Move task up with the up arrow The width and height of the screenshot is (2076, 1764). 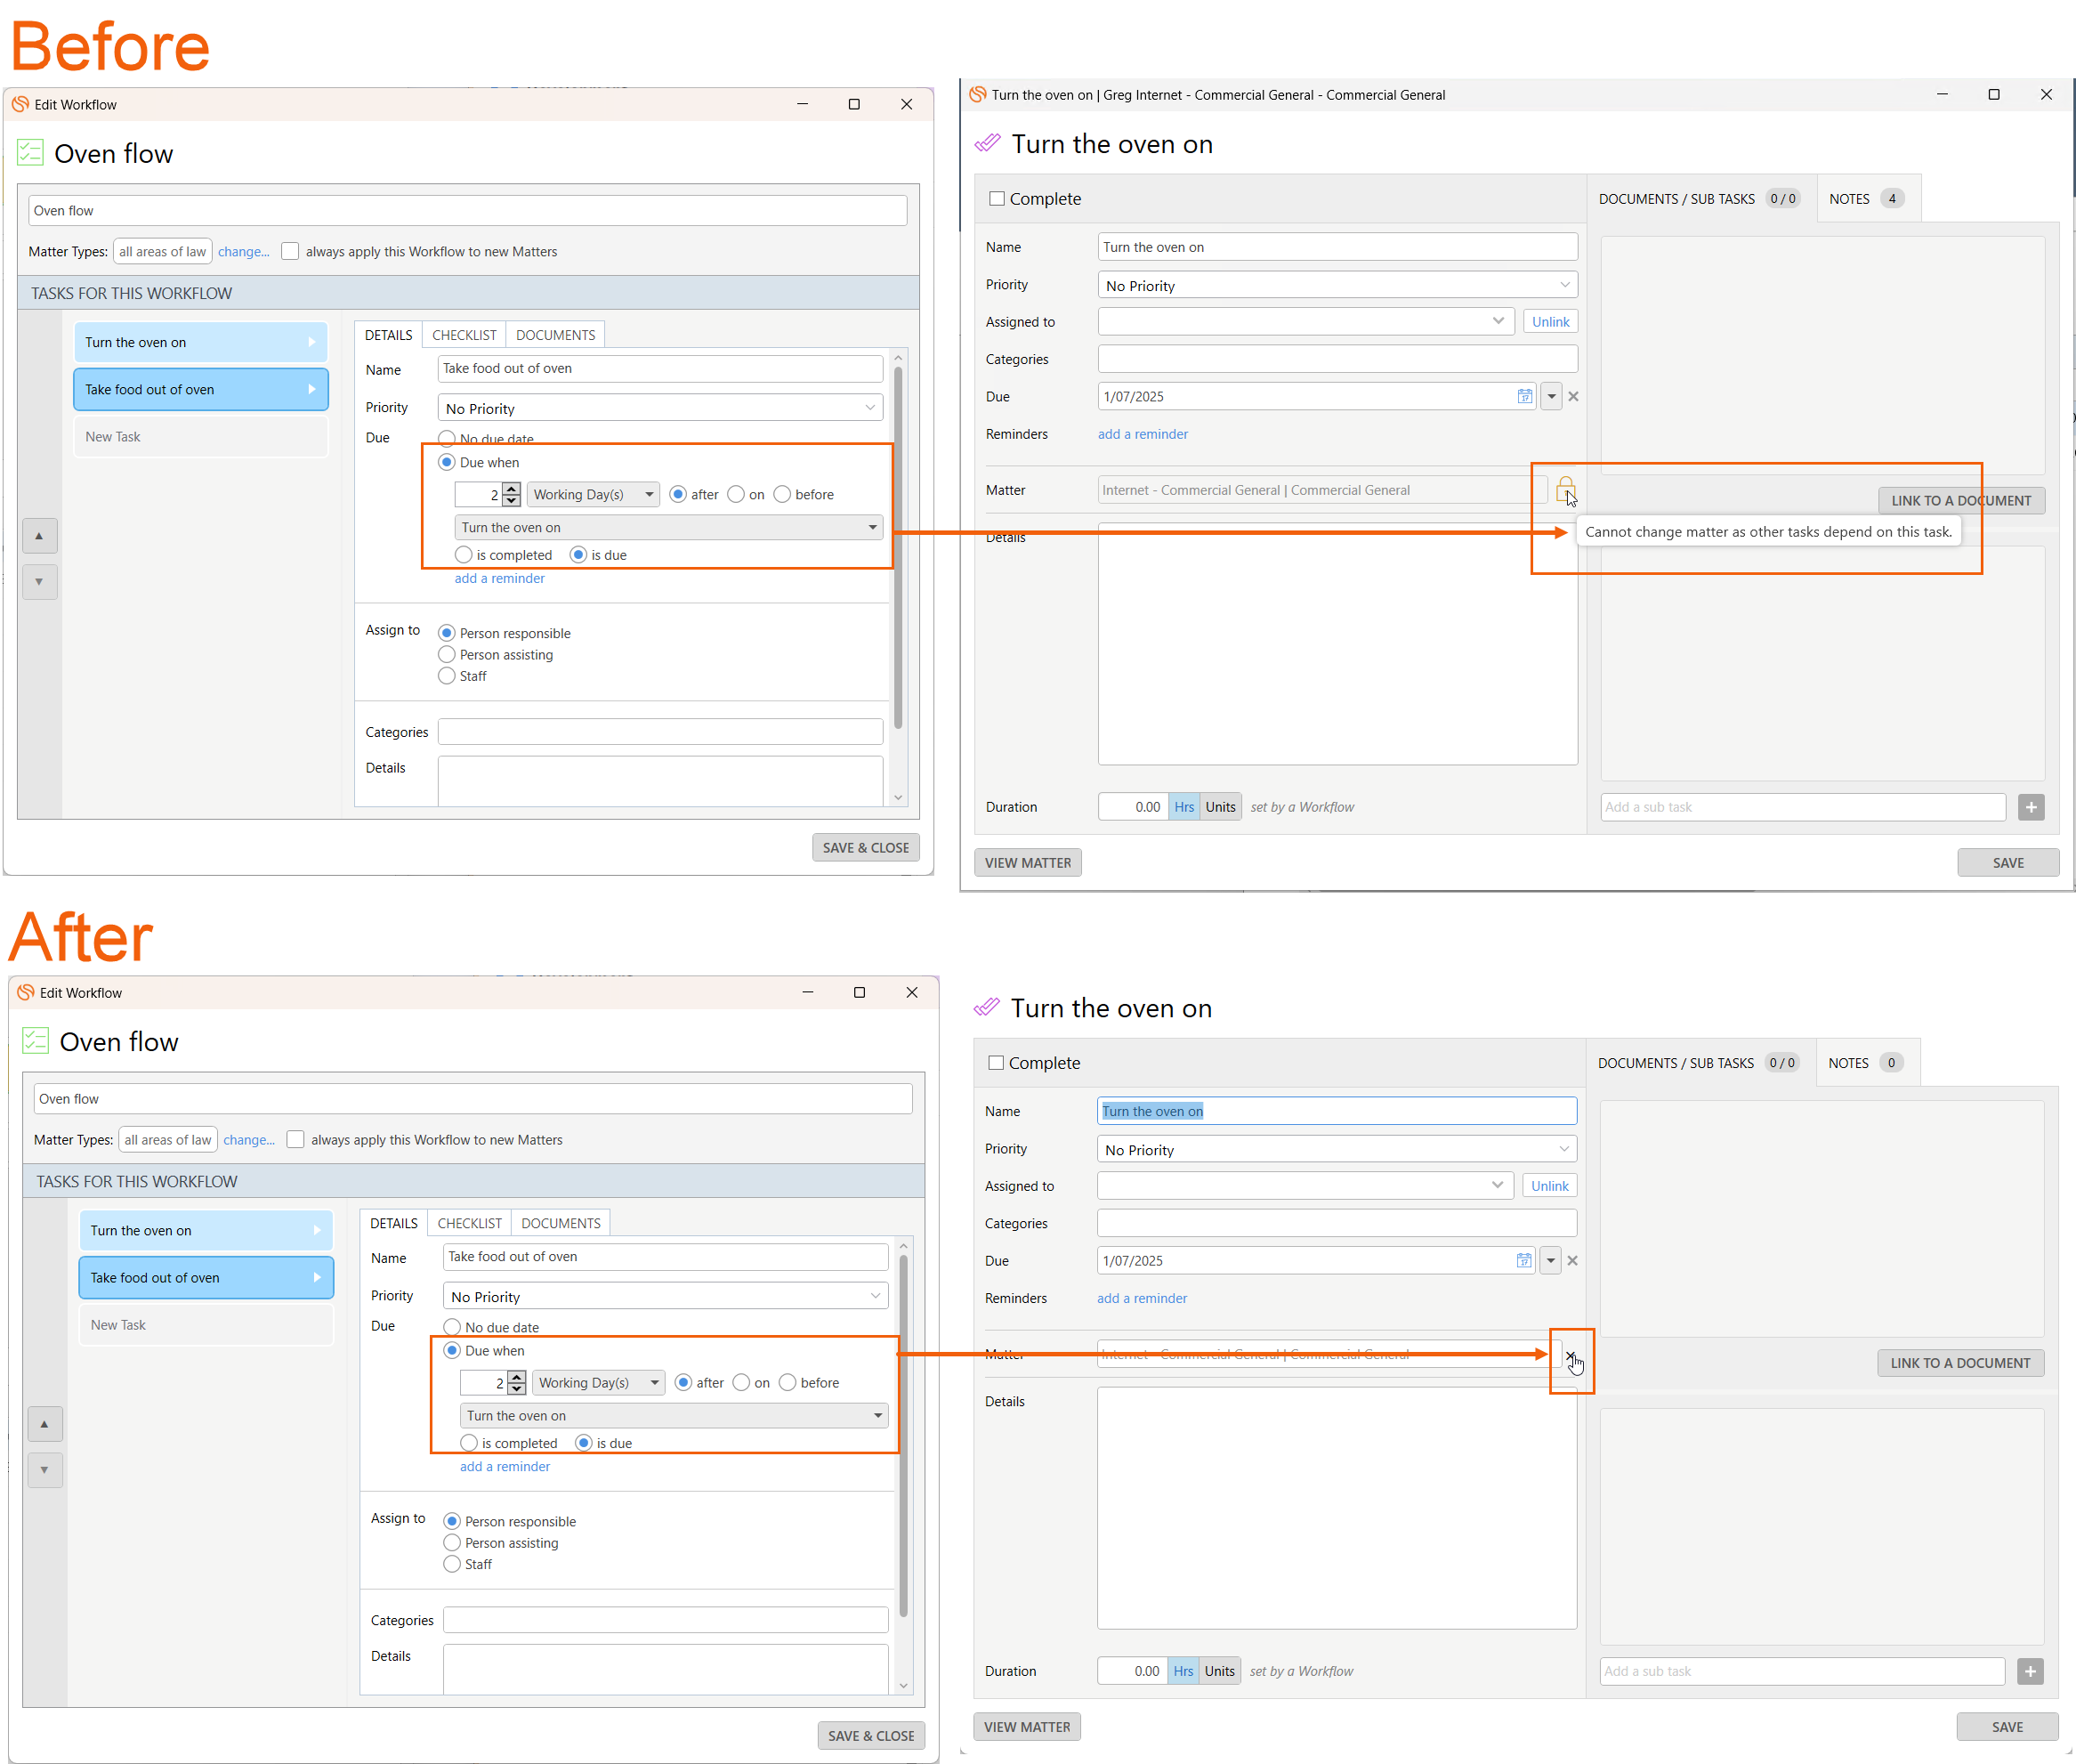click(39, 536)
